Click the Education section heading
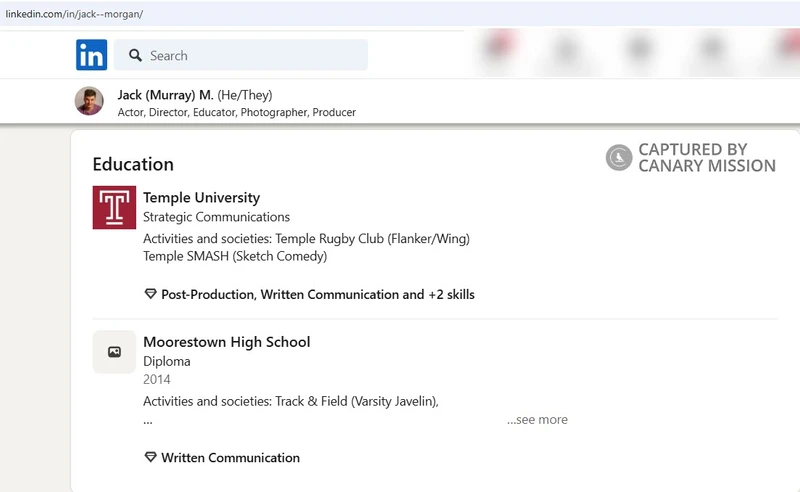The image size is (800, 492). [x=133, y=164]
